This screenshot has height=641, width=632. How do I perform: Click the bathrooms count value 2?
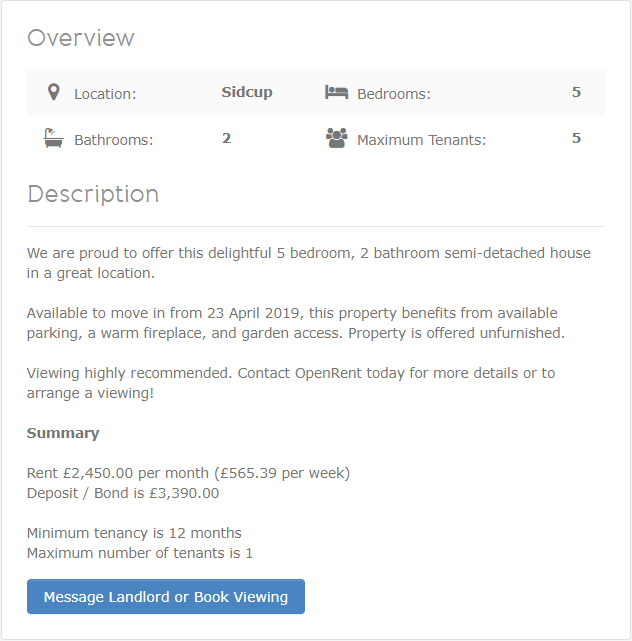(226, 139)
